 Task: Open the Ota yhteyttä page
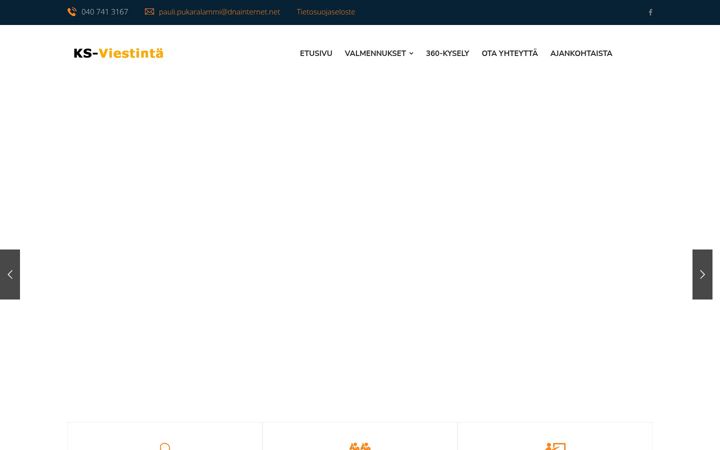[510, 53]
